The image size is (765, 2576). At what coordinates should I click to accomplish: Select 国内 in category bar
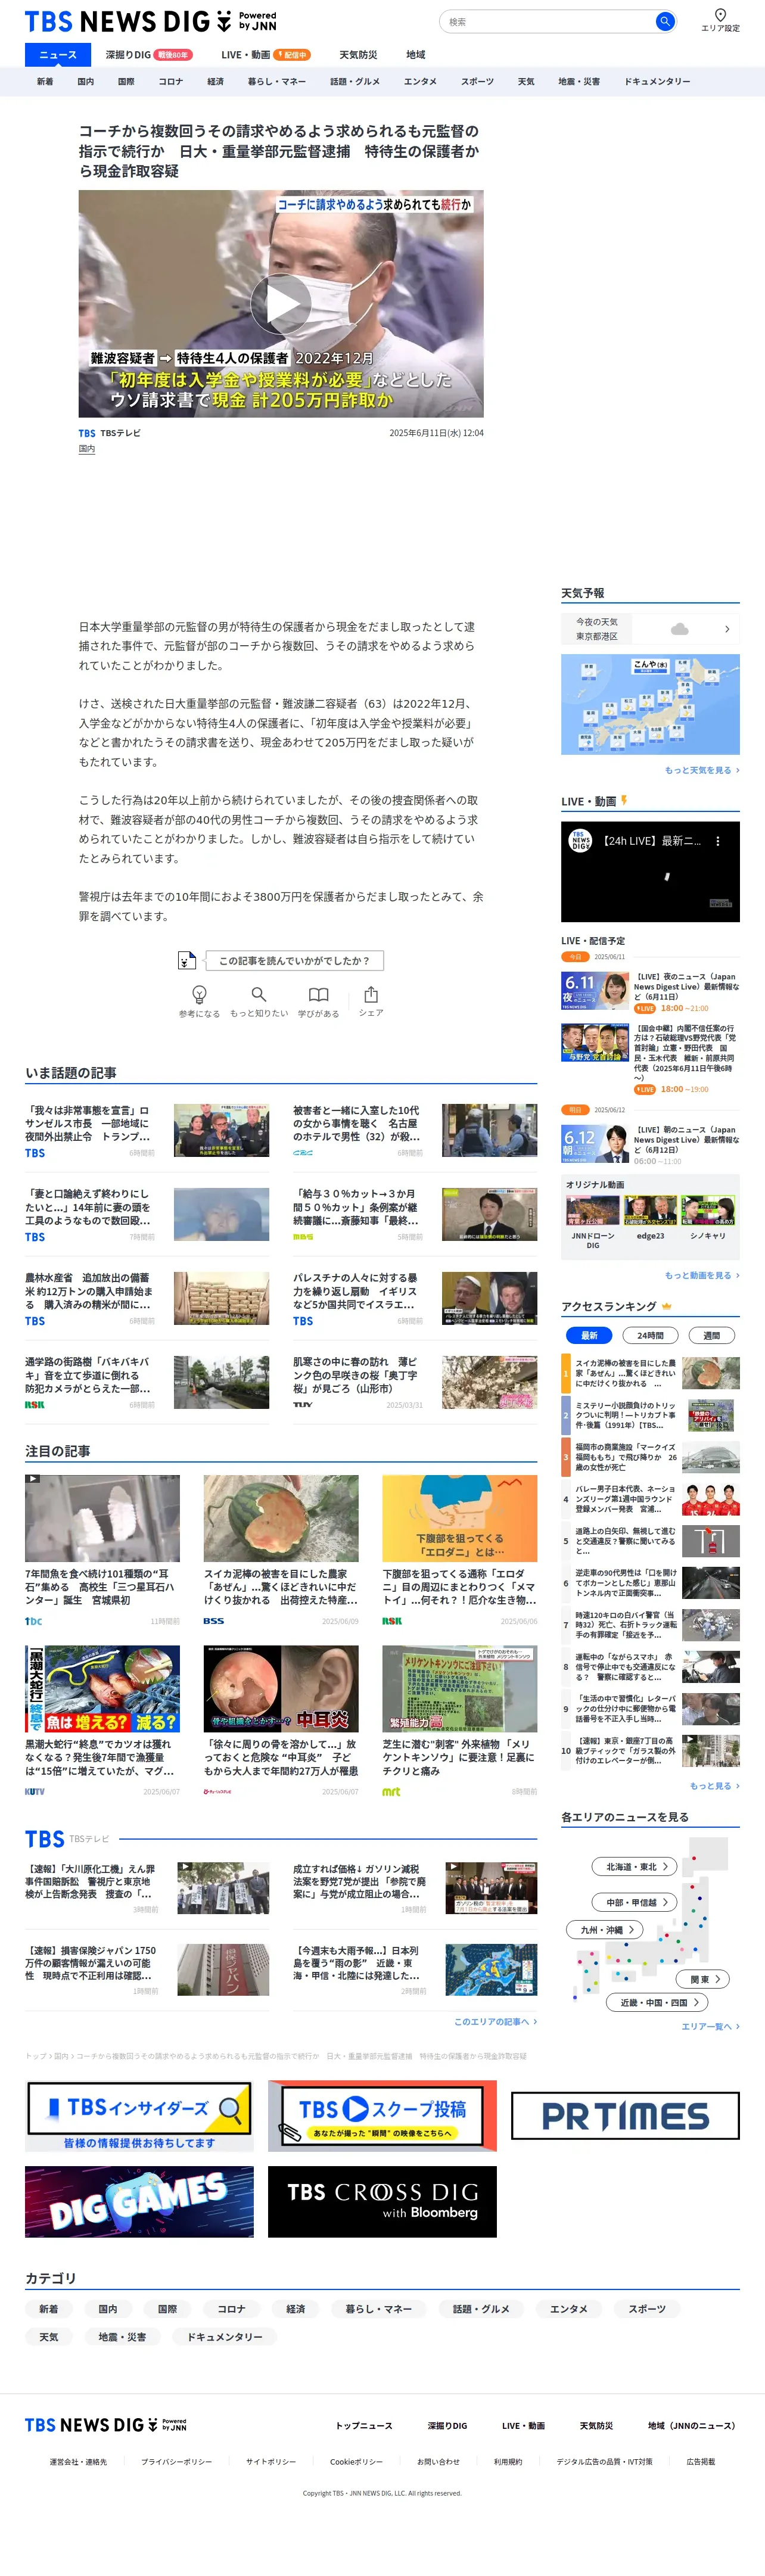85,82
